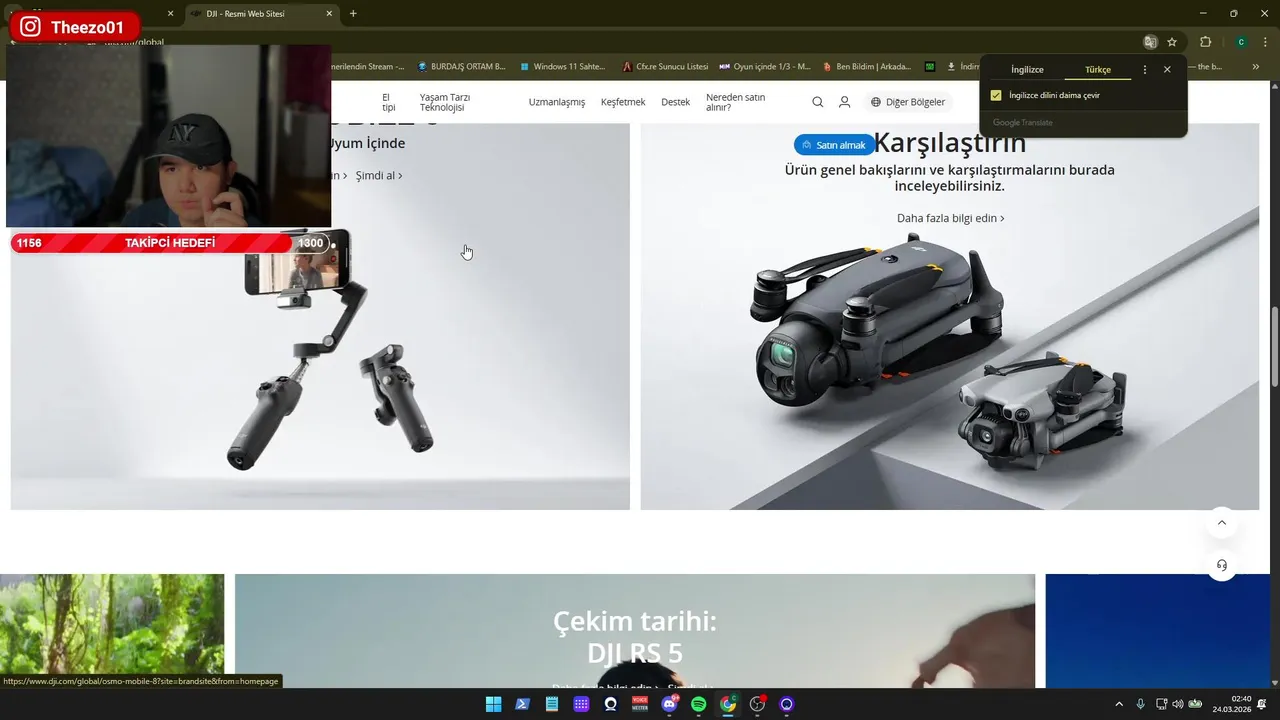1280x720 pixels.
Task: Click the 'TAKİPÇİ HEDEFİ' progress bar overlay
Action: pyautogui.click(x=170, y=243)
